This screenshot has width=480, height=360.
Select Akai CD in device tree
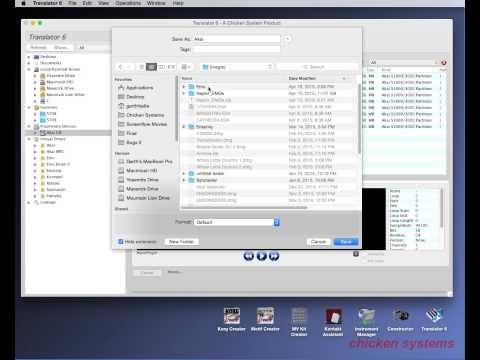click(x=54, y=133)
